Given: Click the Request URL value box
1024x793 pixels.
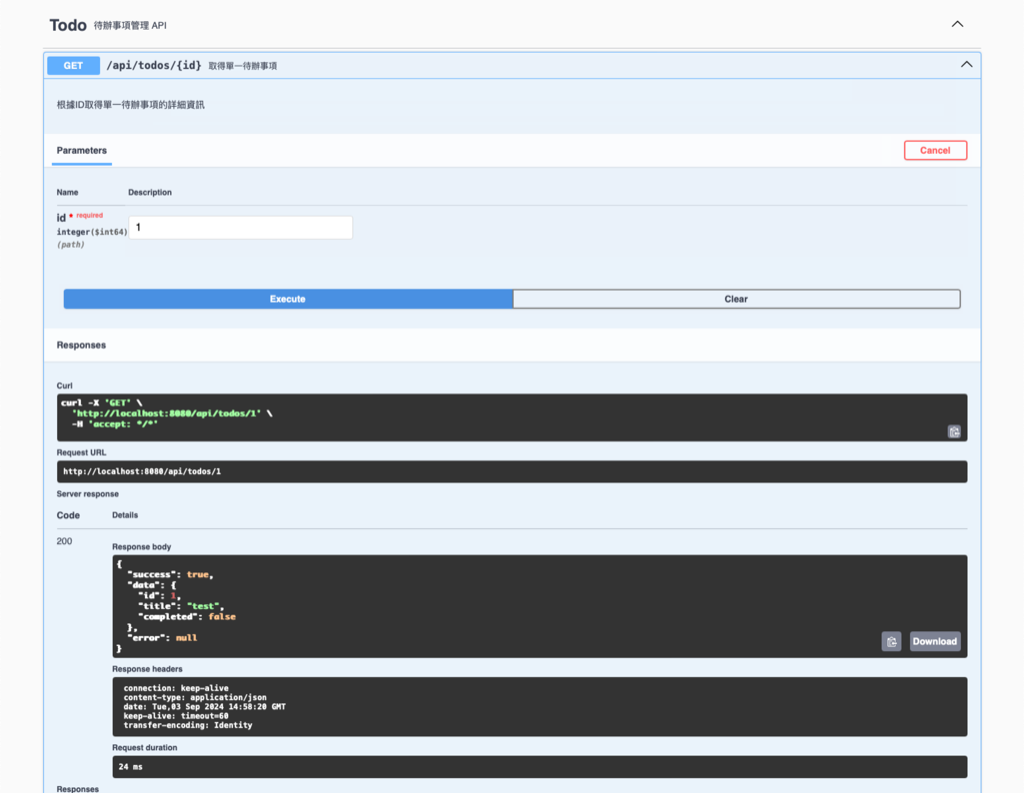Looking at the screenshot, I should pyautogui.click(x=512, y=472).
